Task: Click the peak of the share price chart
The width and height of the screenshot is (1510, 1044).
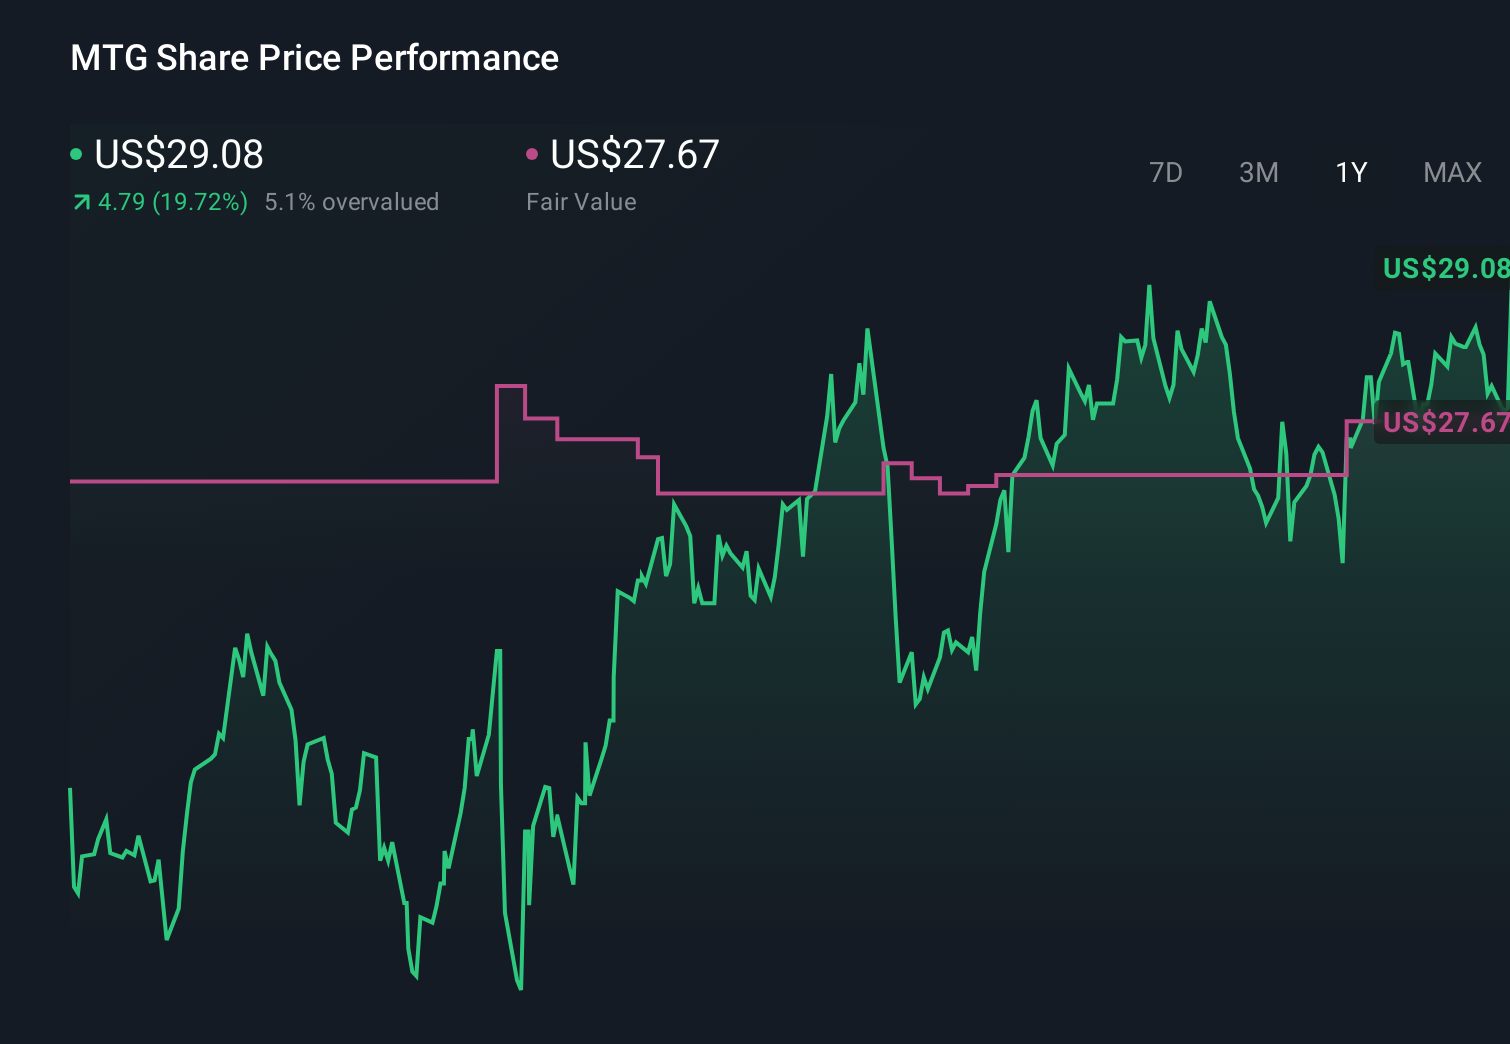Action: point(1150,285)
